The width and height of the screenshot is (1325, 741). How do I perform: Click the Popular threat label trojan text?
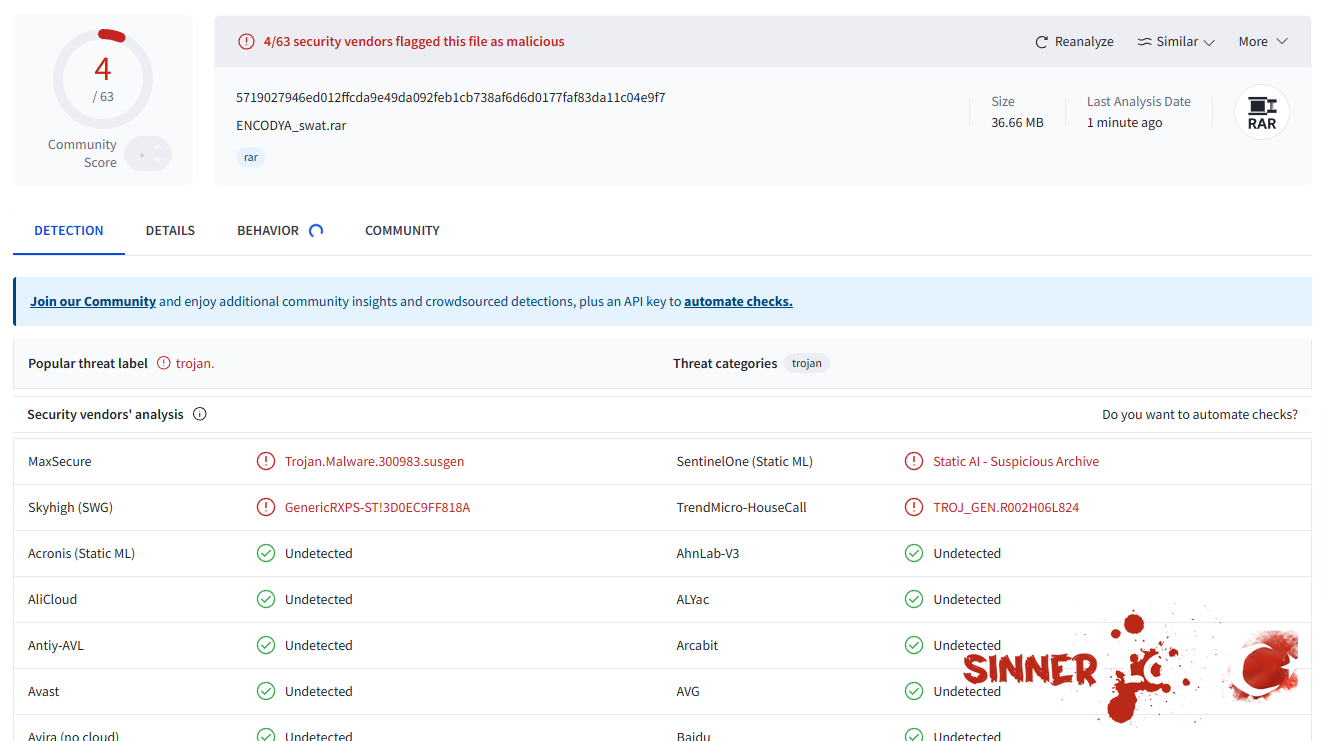pyautogui.click(x=195, y=364)
